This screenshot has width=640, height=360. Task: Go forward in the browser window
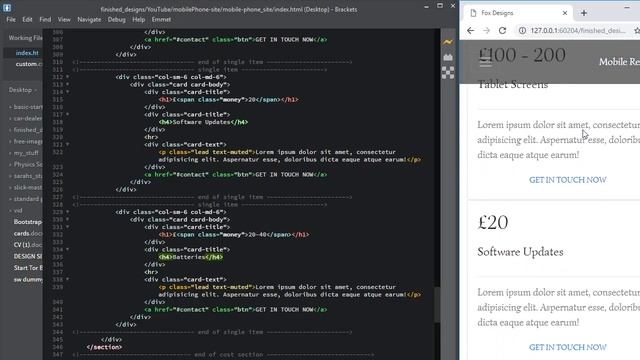click(x=486, y=31)
